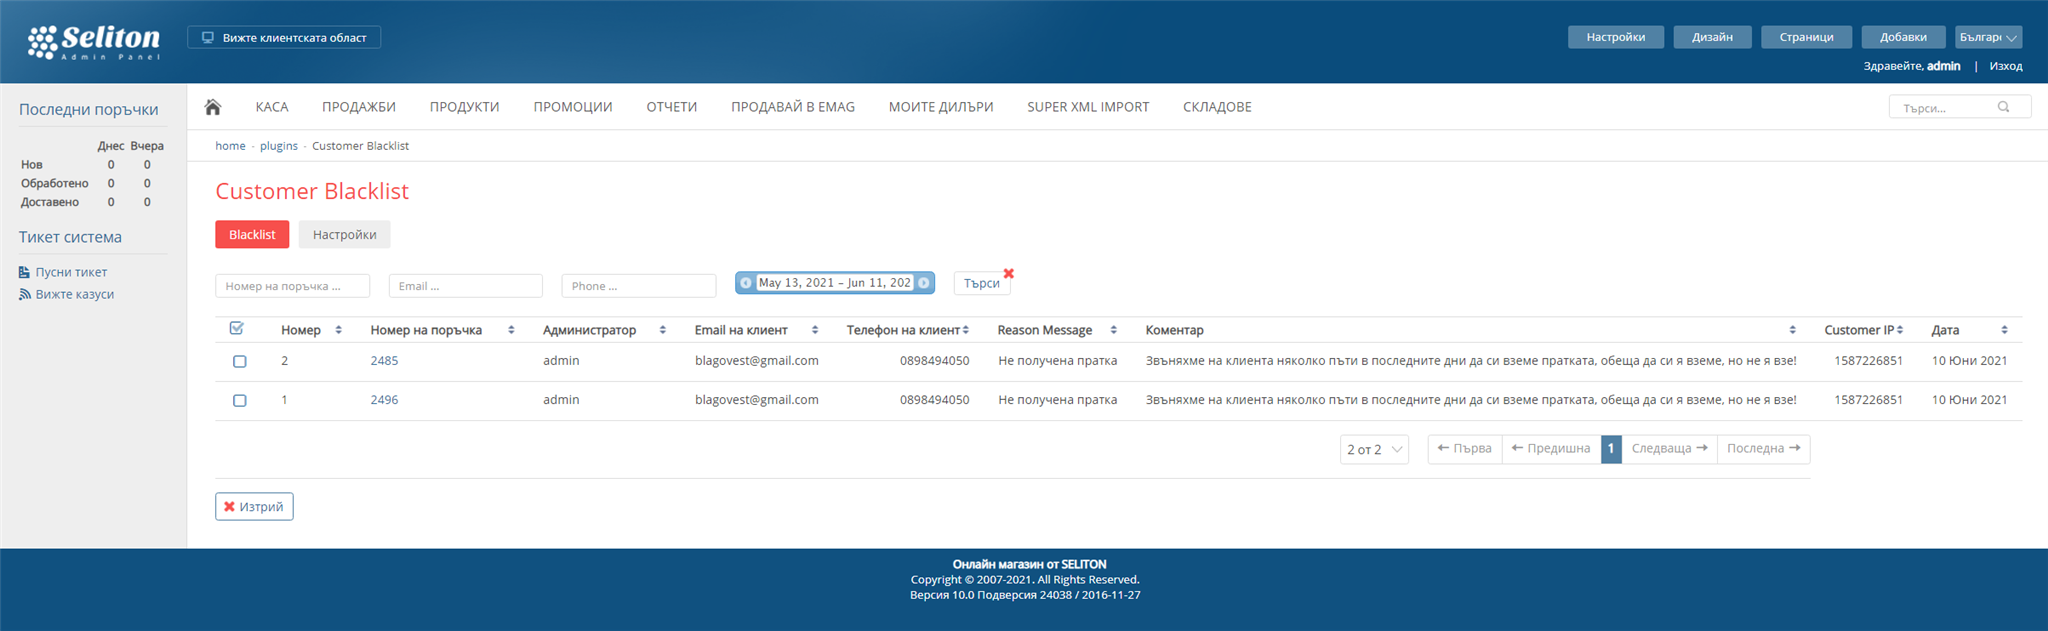Viewport: 2048px width, 631px height.
Task: Click the Изтрий delete button
Action: (254, 507)
